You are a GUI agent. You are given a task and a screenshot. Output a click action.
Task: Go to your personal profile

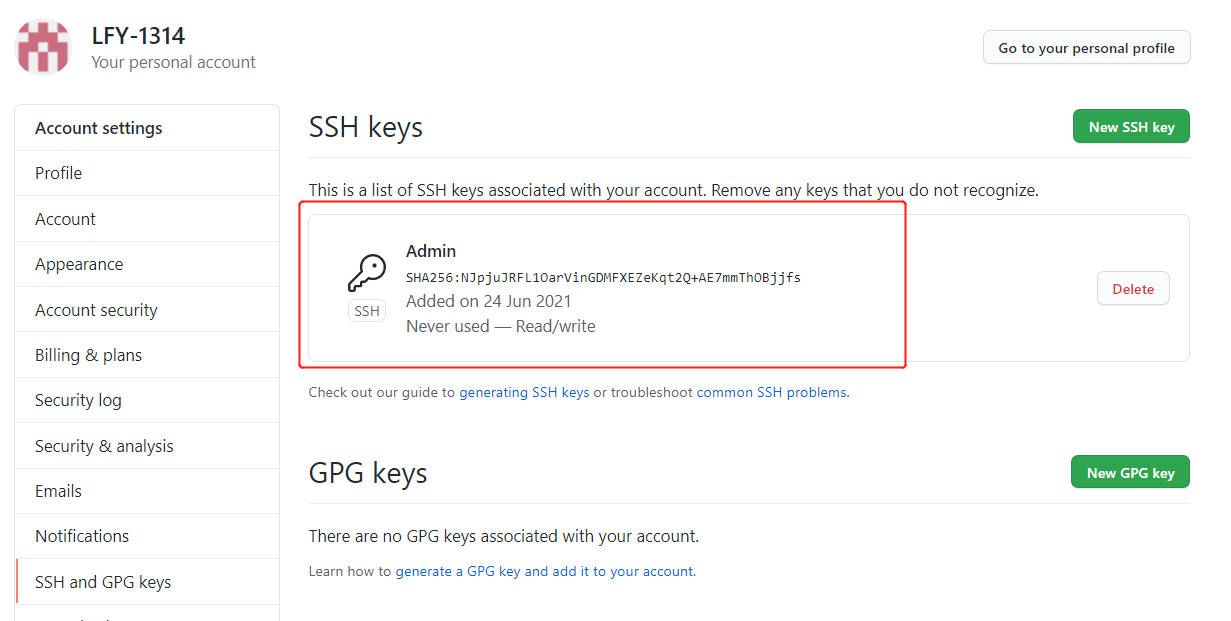point(1086,48)
